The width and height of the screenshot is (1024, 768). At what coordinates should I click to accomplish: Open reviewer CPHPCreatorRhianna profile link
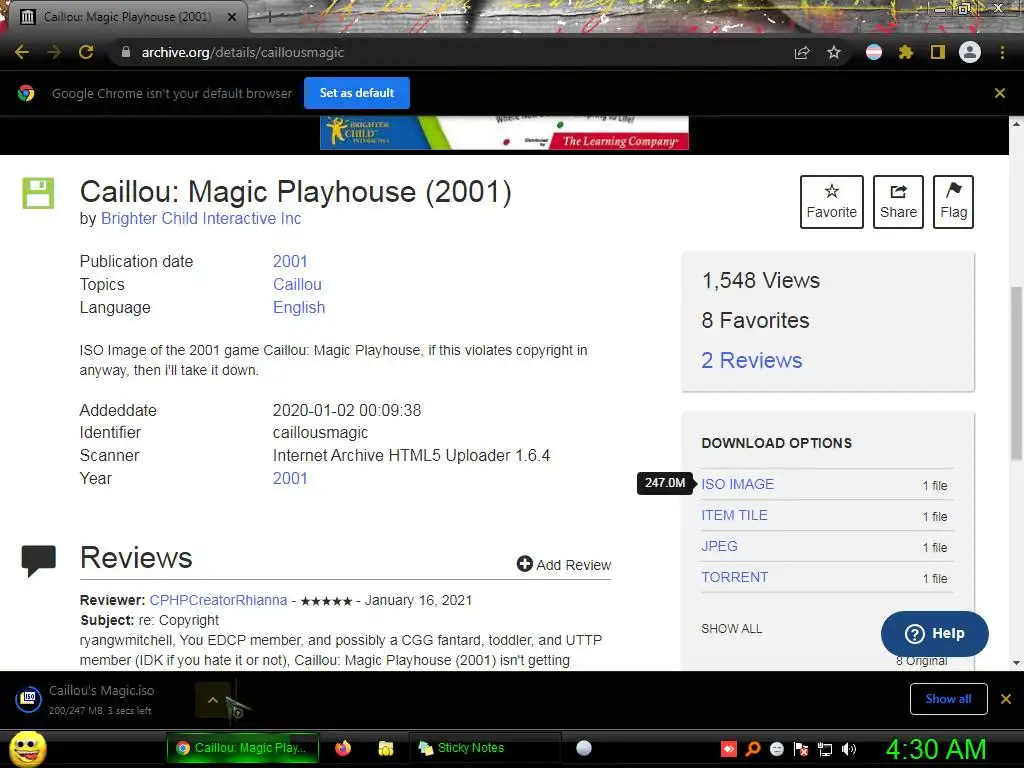coord(218,600)
